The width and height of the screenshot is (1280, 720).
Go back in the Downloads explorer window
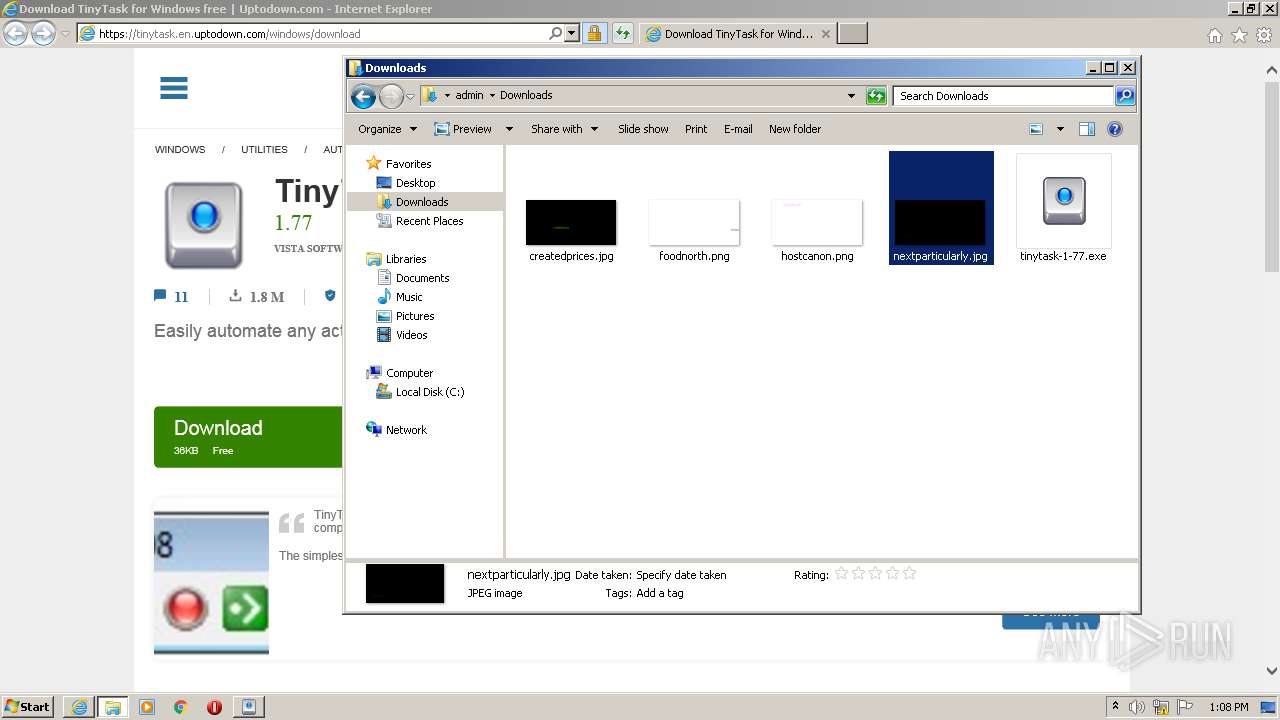click(363, 96)
